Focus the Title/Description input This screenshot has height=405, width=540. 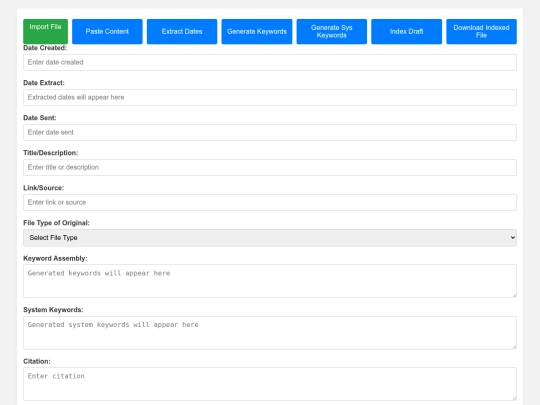click(x=270, y=167)
